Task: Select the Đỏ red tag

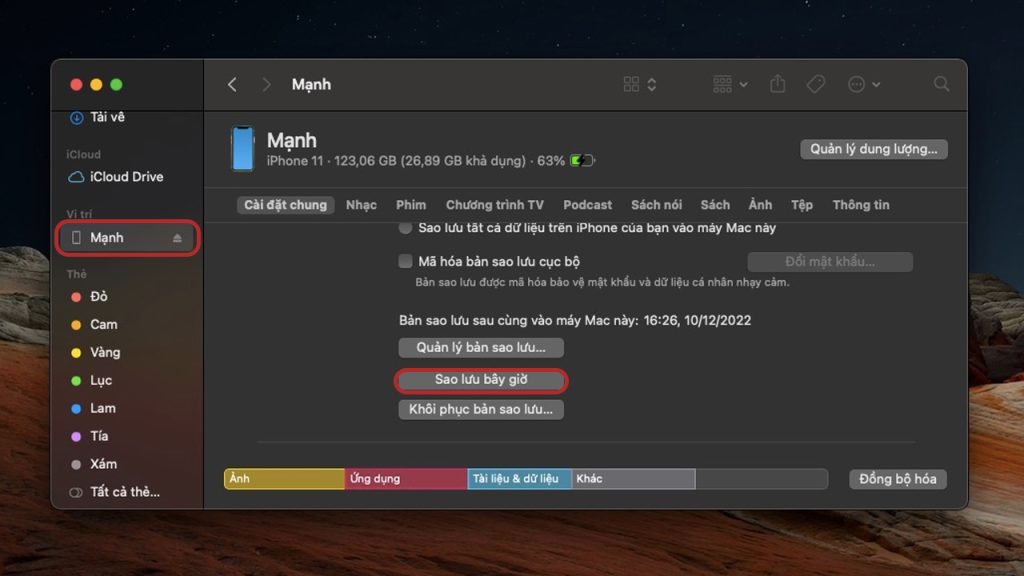Action: pos(98,297)
